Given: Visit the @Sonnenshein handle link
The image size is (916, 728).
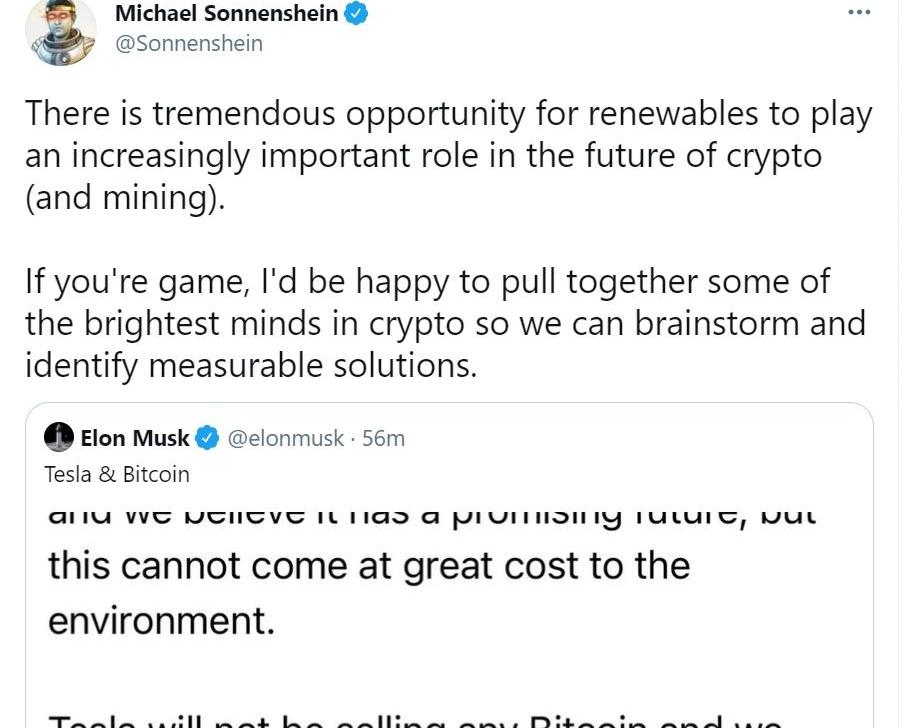Looking at the screenshot, I should click(x=189, y=43).
